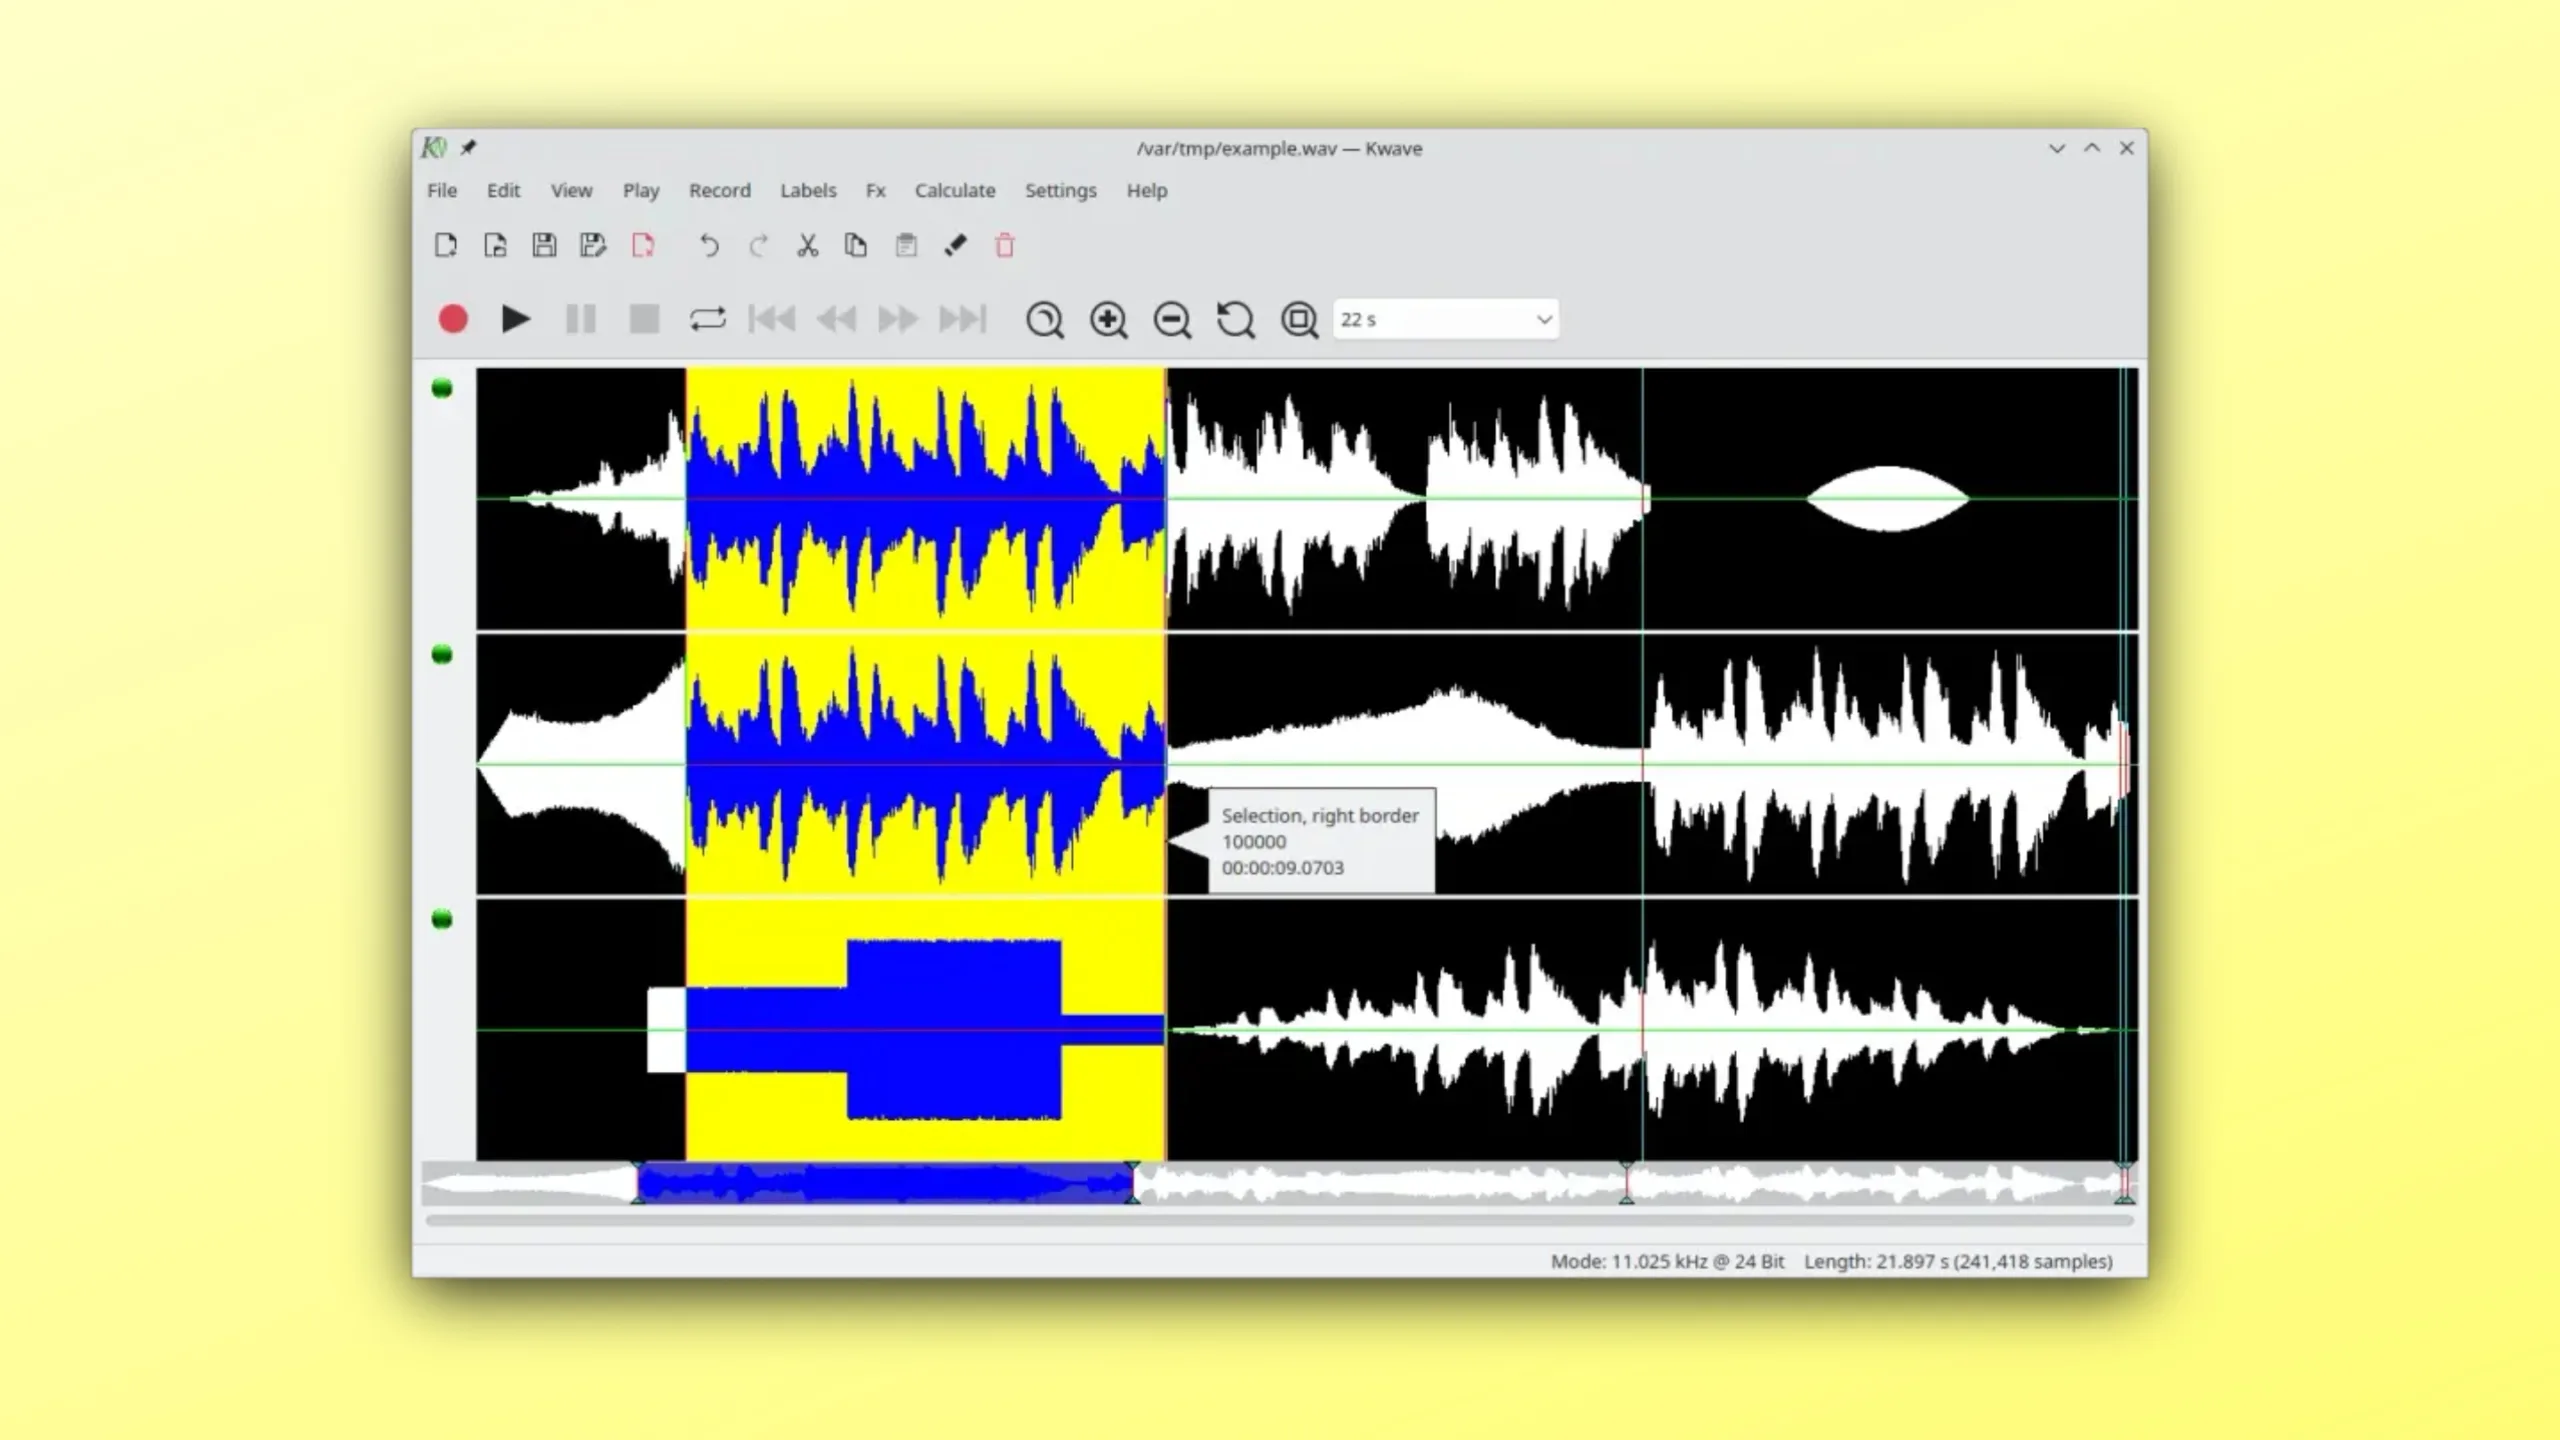2560x1440 pixels.
Task: Click the blue selection in overview strip
Action: coord(885,1184)
